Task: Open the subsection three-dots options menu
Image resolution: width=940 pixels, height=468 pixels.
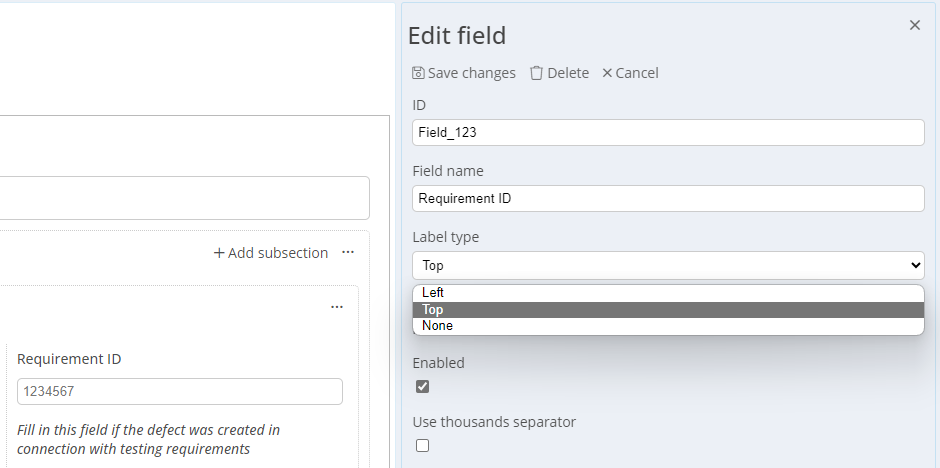Action: 337,307
